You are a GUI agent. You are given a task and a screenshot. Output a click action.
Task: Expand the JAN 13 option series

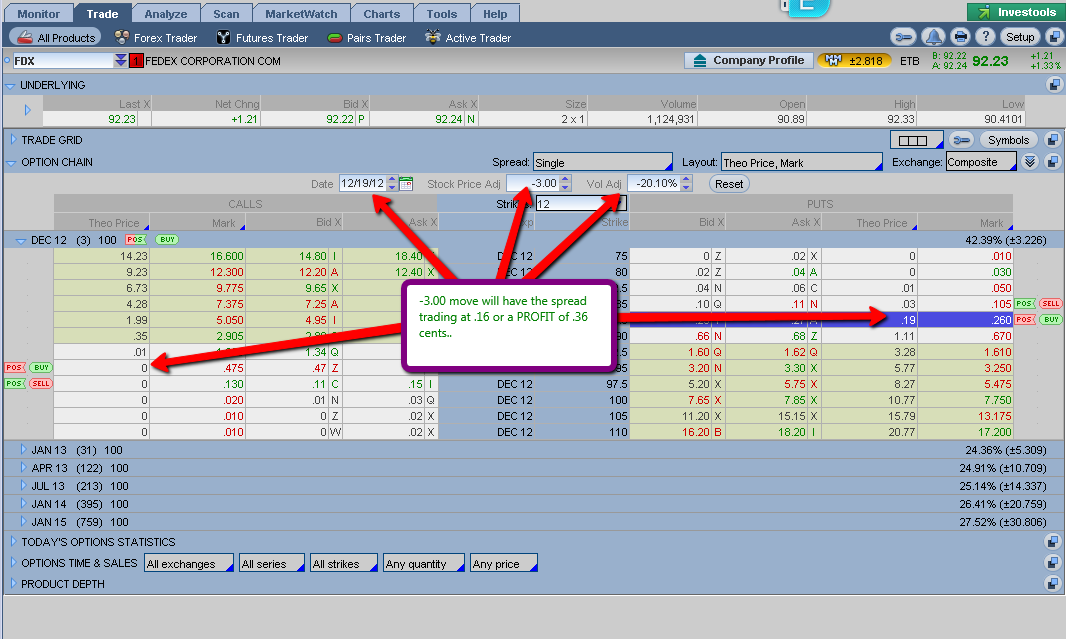click(24, 450)
